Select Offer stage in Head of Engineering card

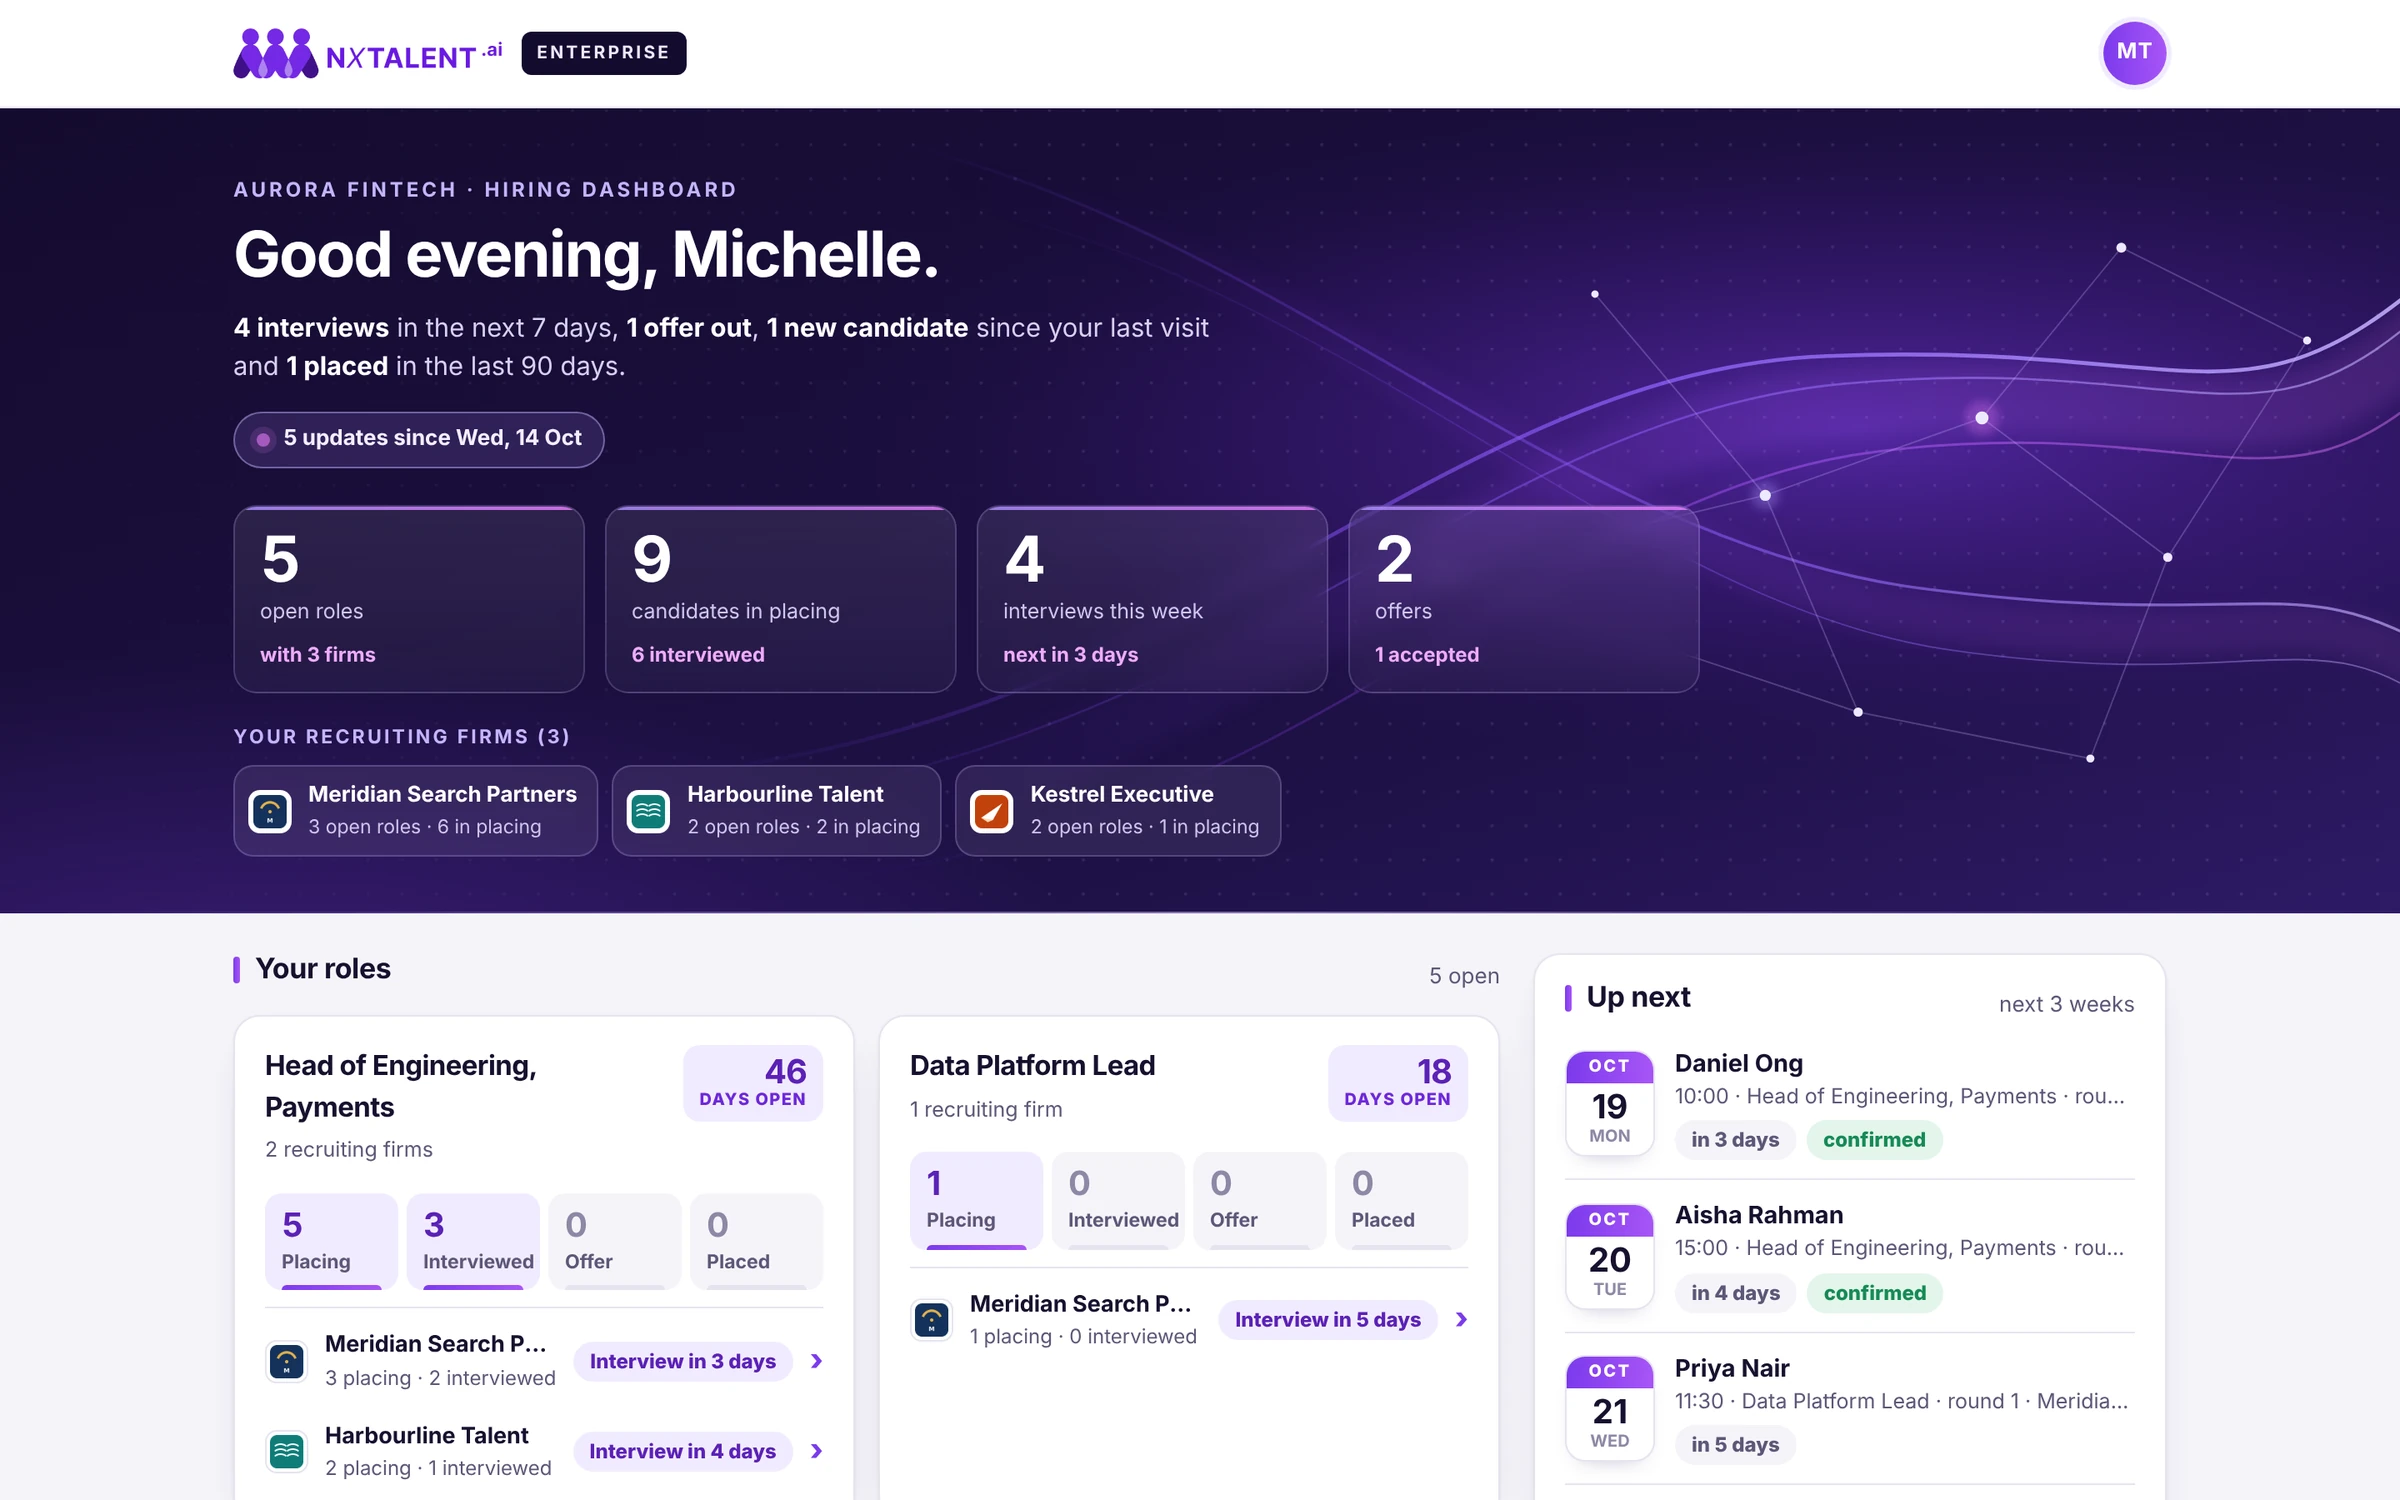click(615, 1241)
